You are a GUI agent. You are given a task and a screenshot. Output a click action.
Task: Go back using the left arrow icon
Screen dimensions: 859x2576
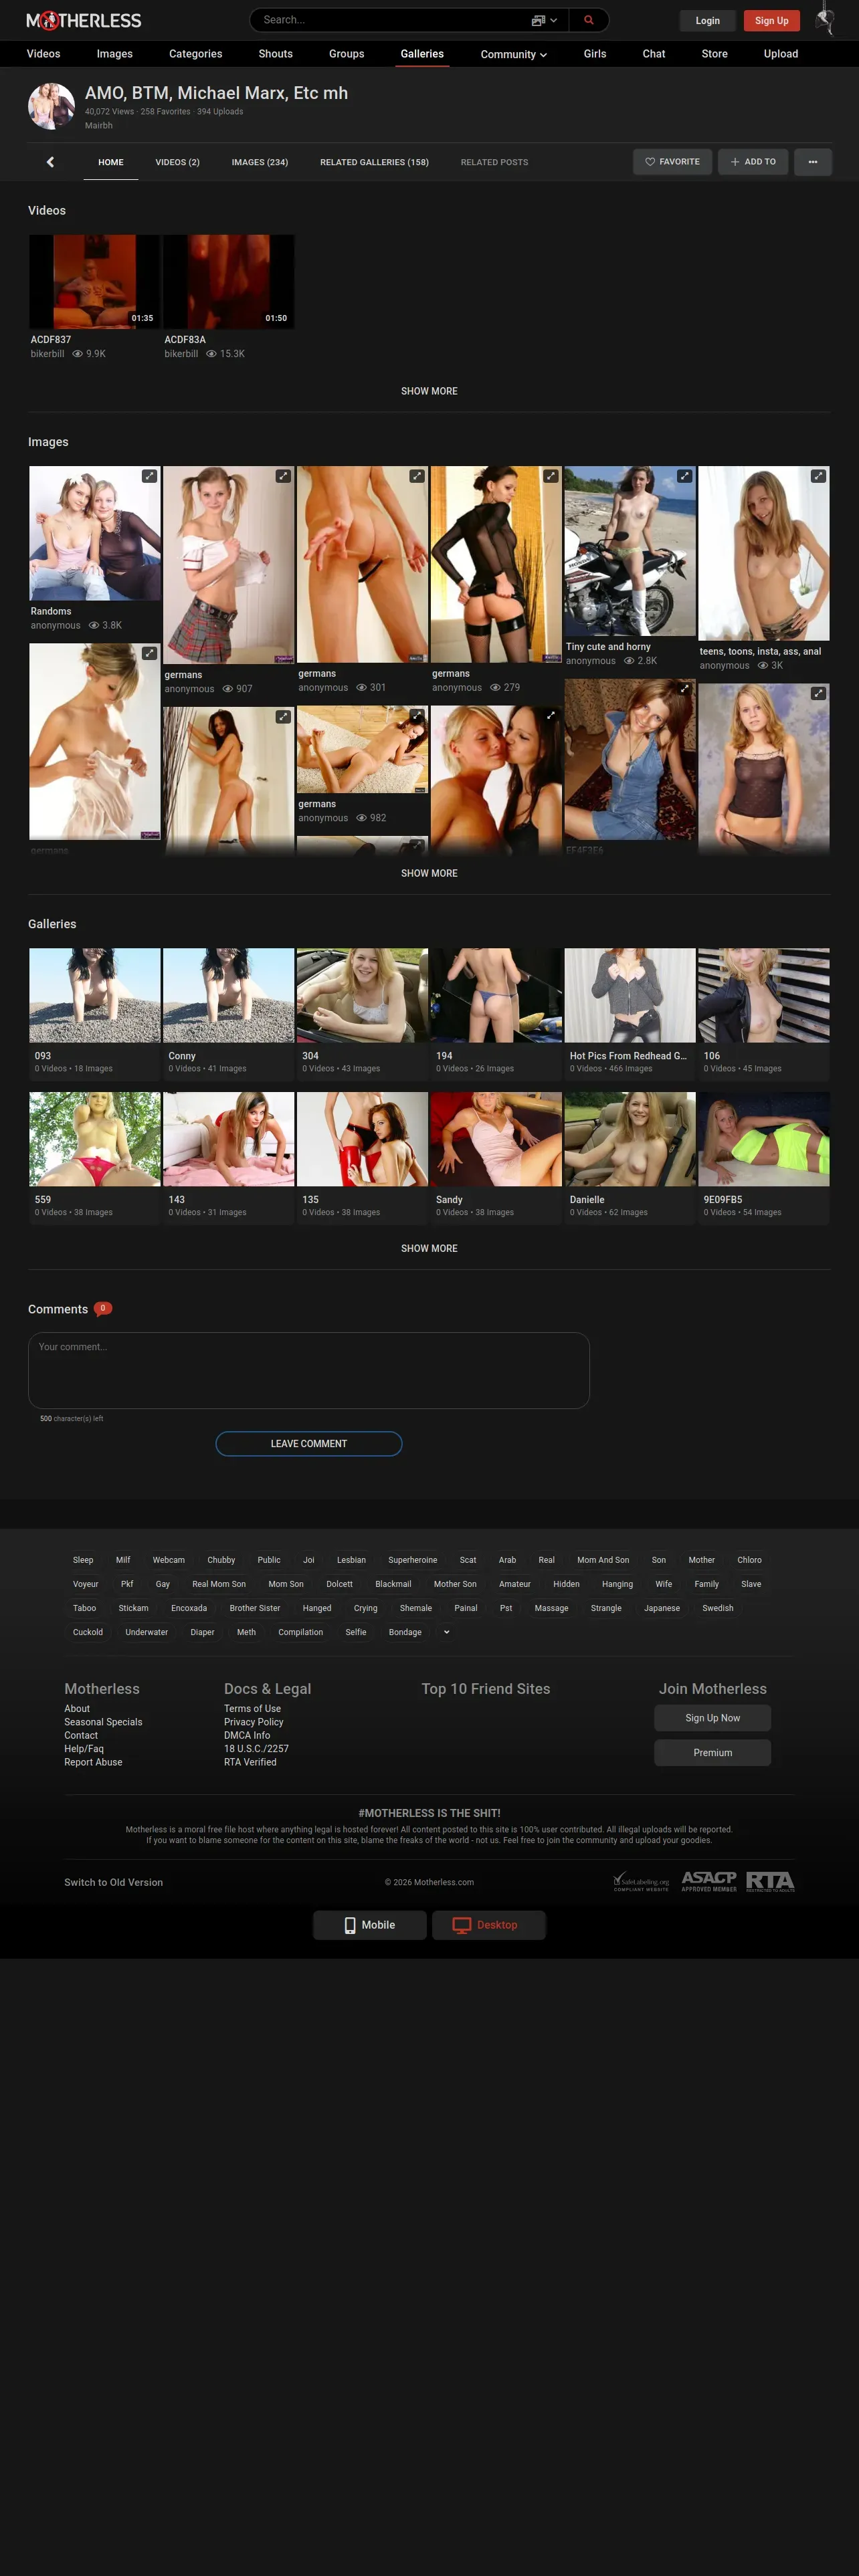[50, 162]
